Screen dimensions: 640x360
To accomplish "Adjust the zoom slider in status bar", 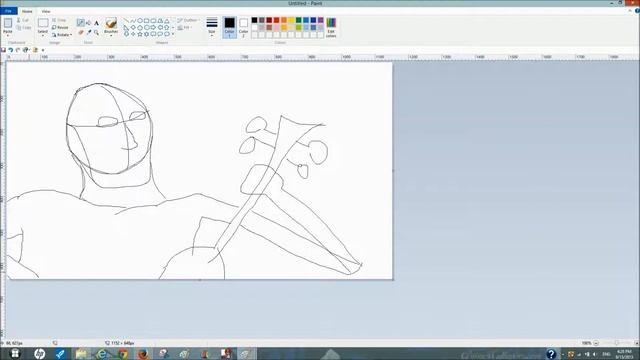I will click(x=616, y=343).
